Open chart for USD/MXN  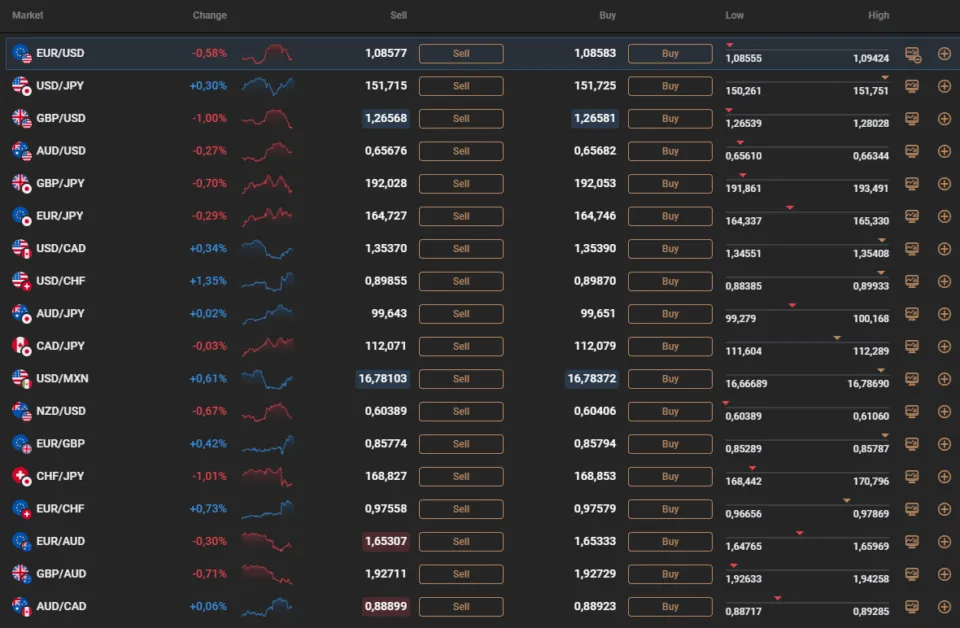click(x=911, y=379)
